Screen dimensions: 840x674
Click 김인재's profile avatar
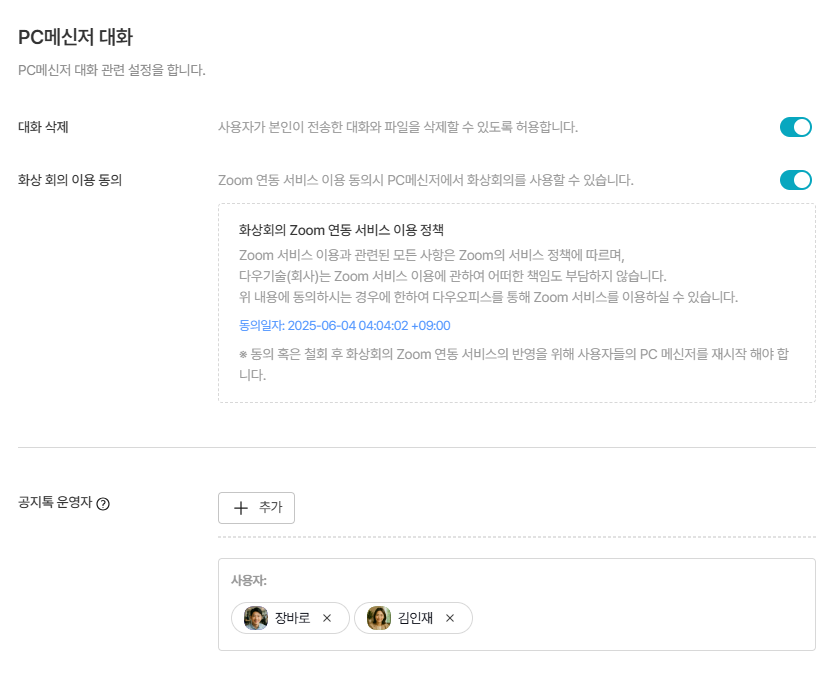pyautogui.click(x=379, y=618)
